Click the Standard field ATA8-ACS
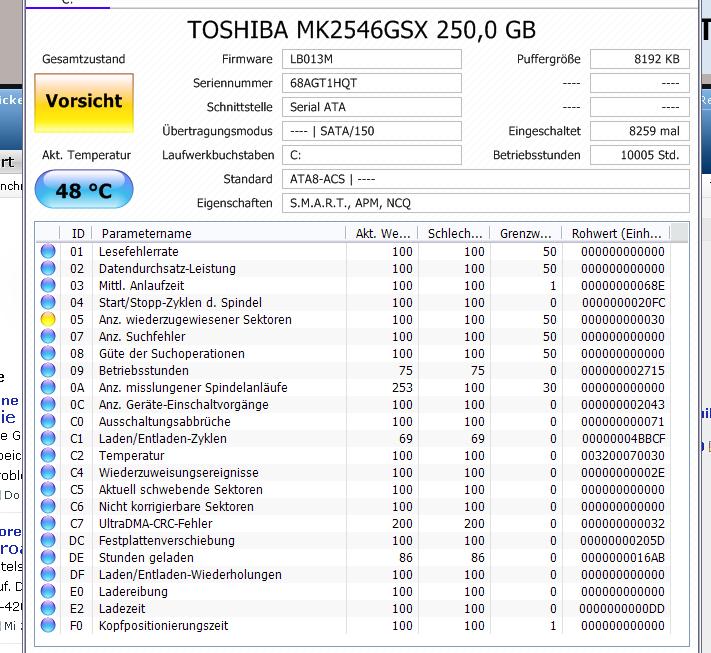Screen dimensions: 711x653 click(x=486, y=179)
